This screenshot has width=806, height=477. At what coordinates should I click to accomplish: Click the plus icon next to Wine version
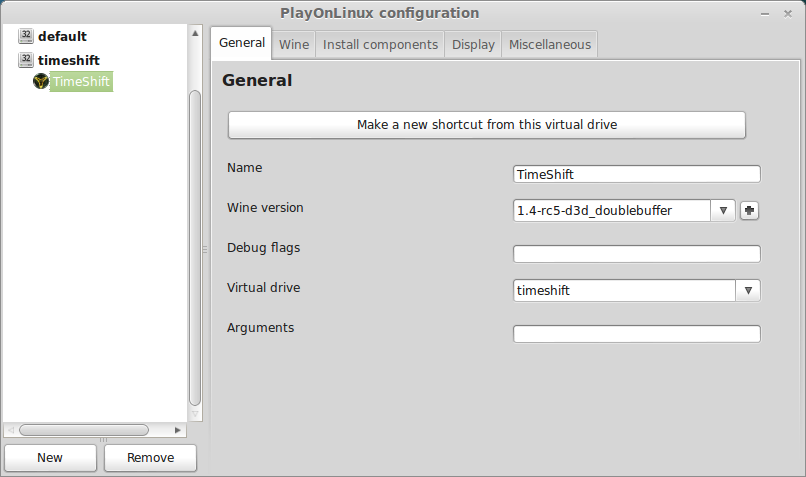click(x=749, y=210)
